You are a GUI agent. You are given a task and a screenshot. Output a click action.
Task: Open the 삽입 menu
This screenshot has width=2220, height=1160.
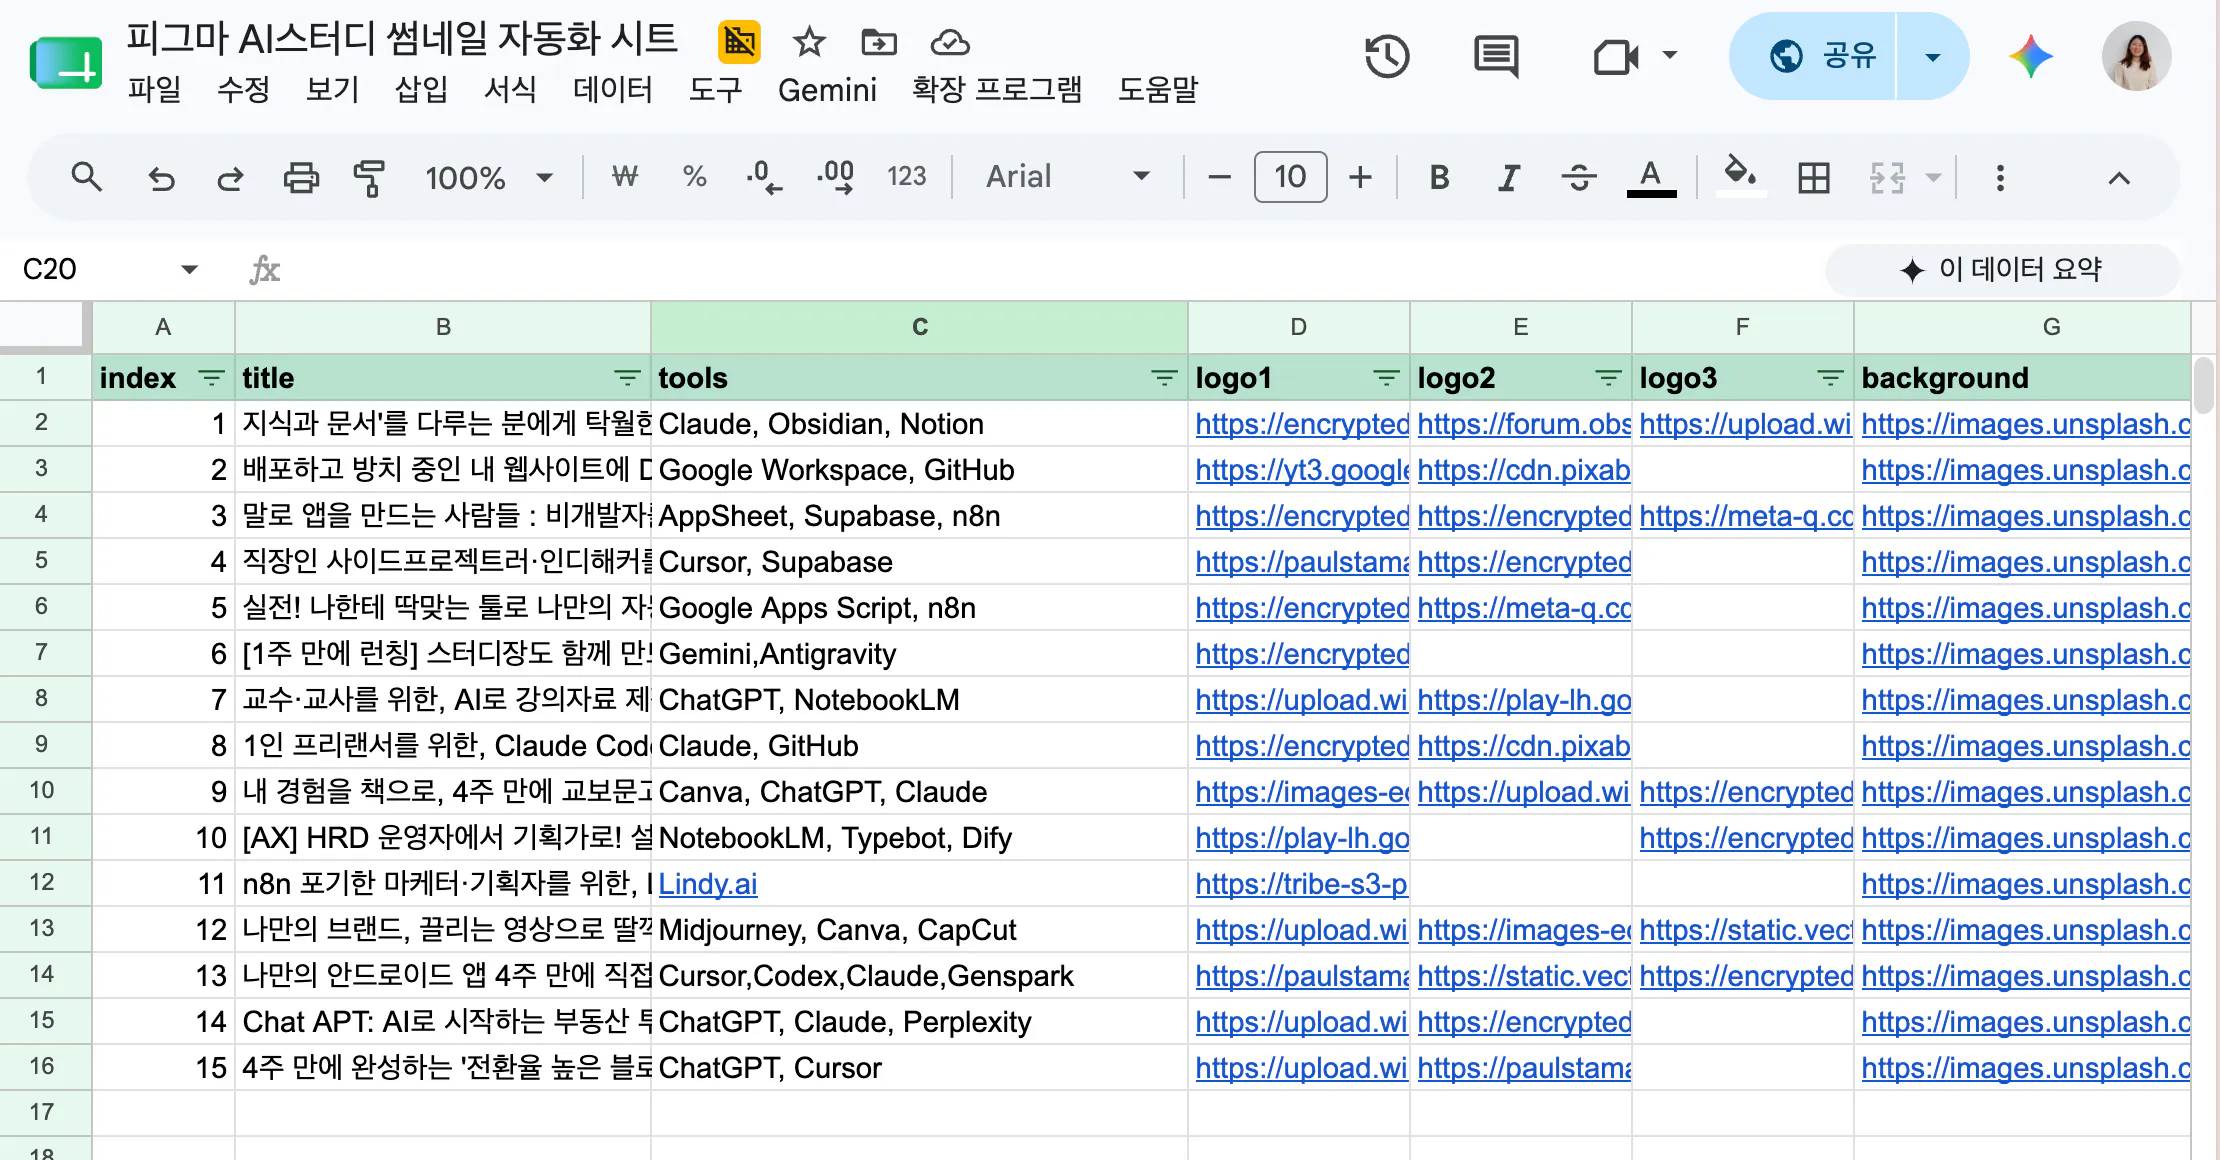[421, 89]
